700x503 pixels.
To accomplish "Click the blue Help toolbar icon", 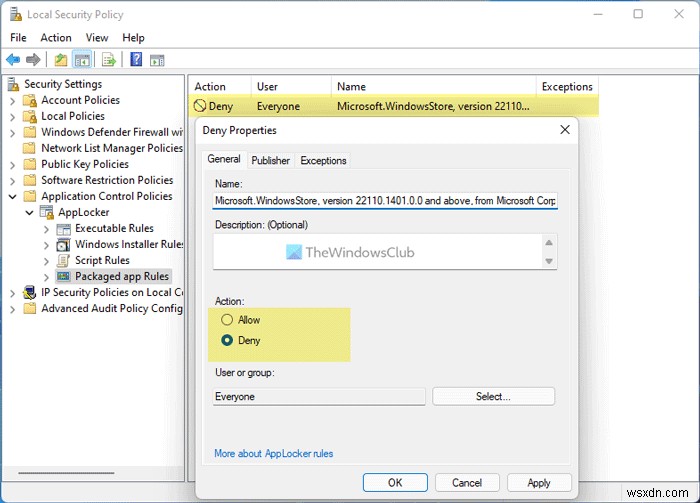I will pyautogui.click(x=136, y=60).
